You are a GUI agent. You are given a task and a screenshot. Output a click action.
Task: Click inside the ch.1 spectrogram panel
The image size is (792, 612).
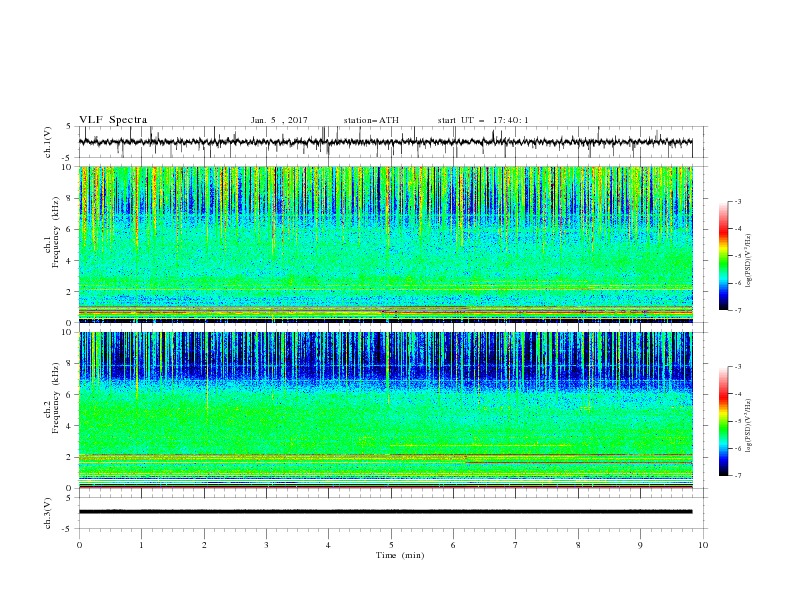tap(386, 244)
